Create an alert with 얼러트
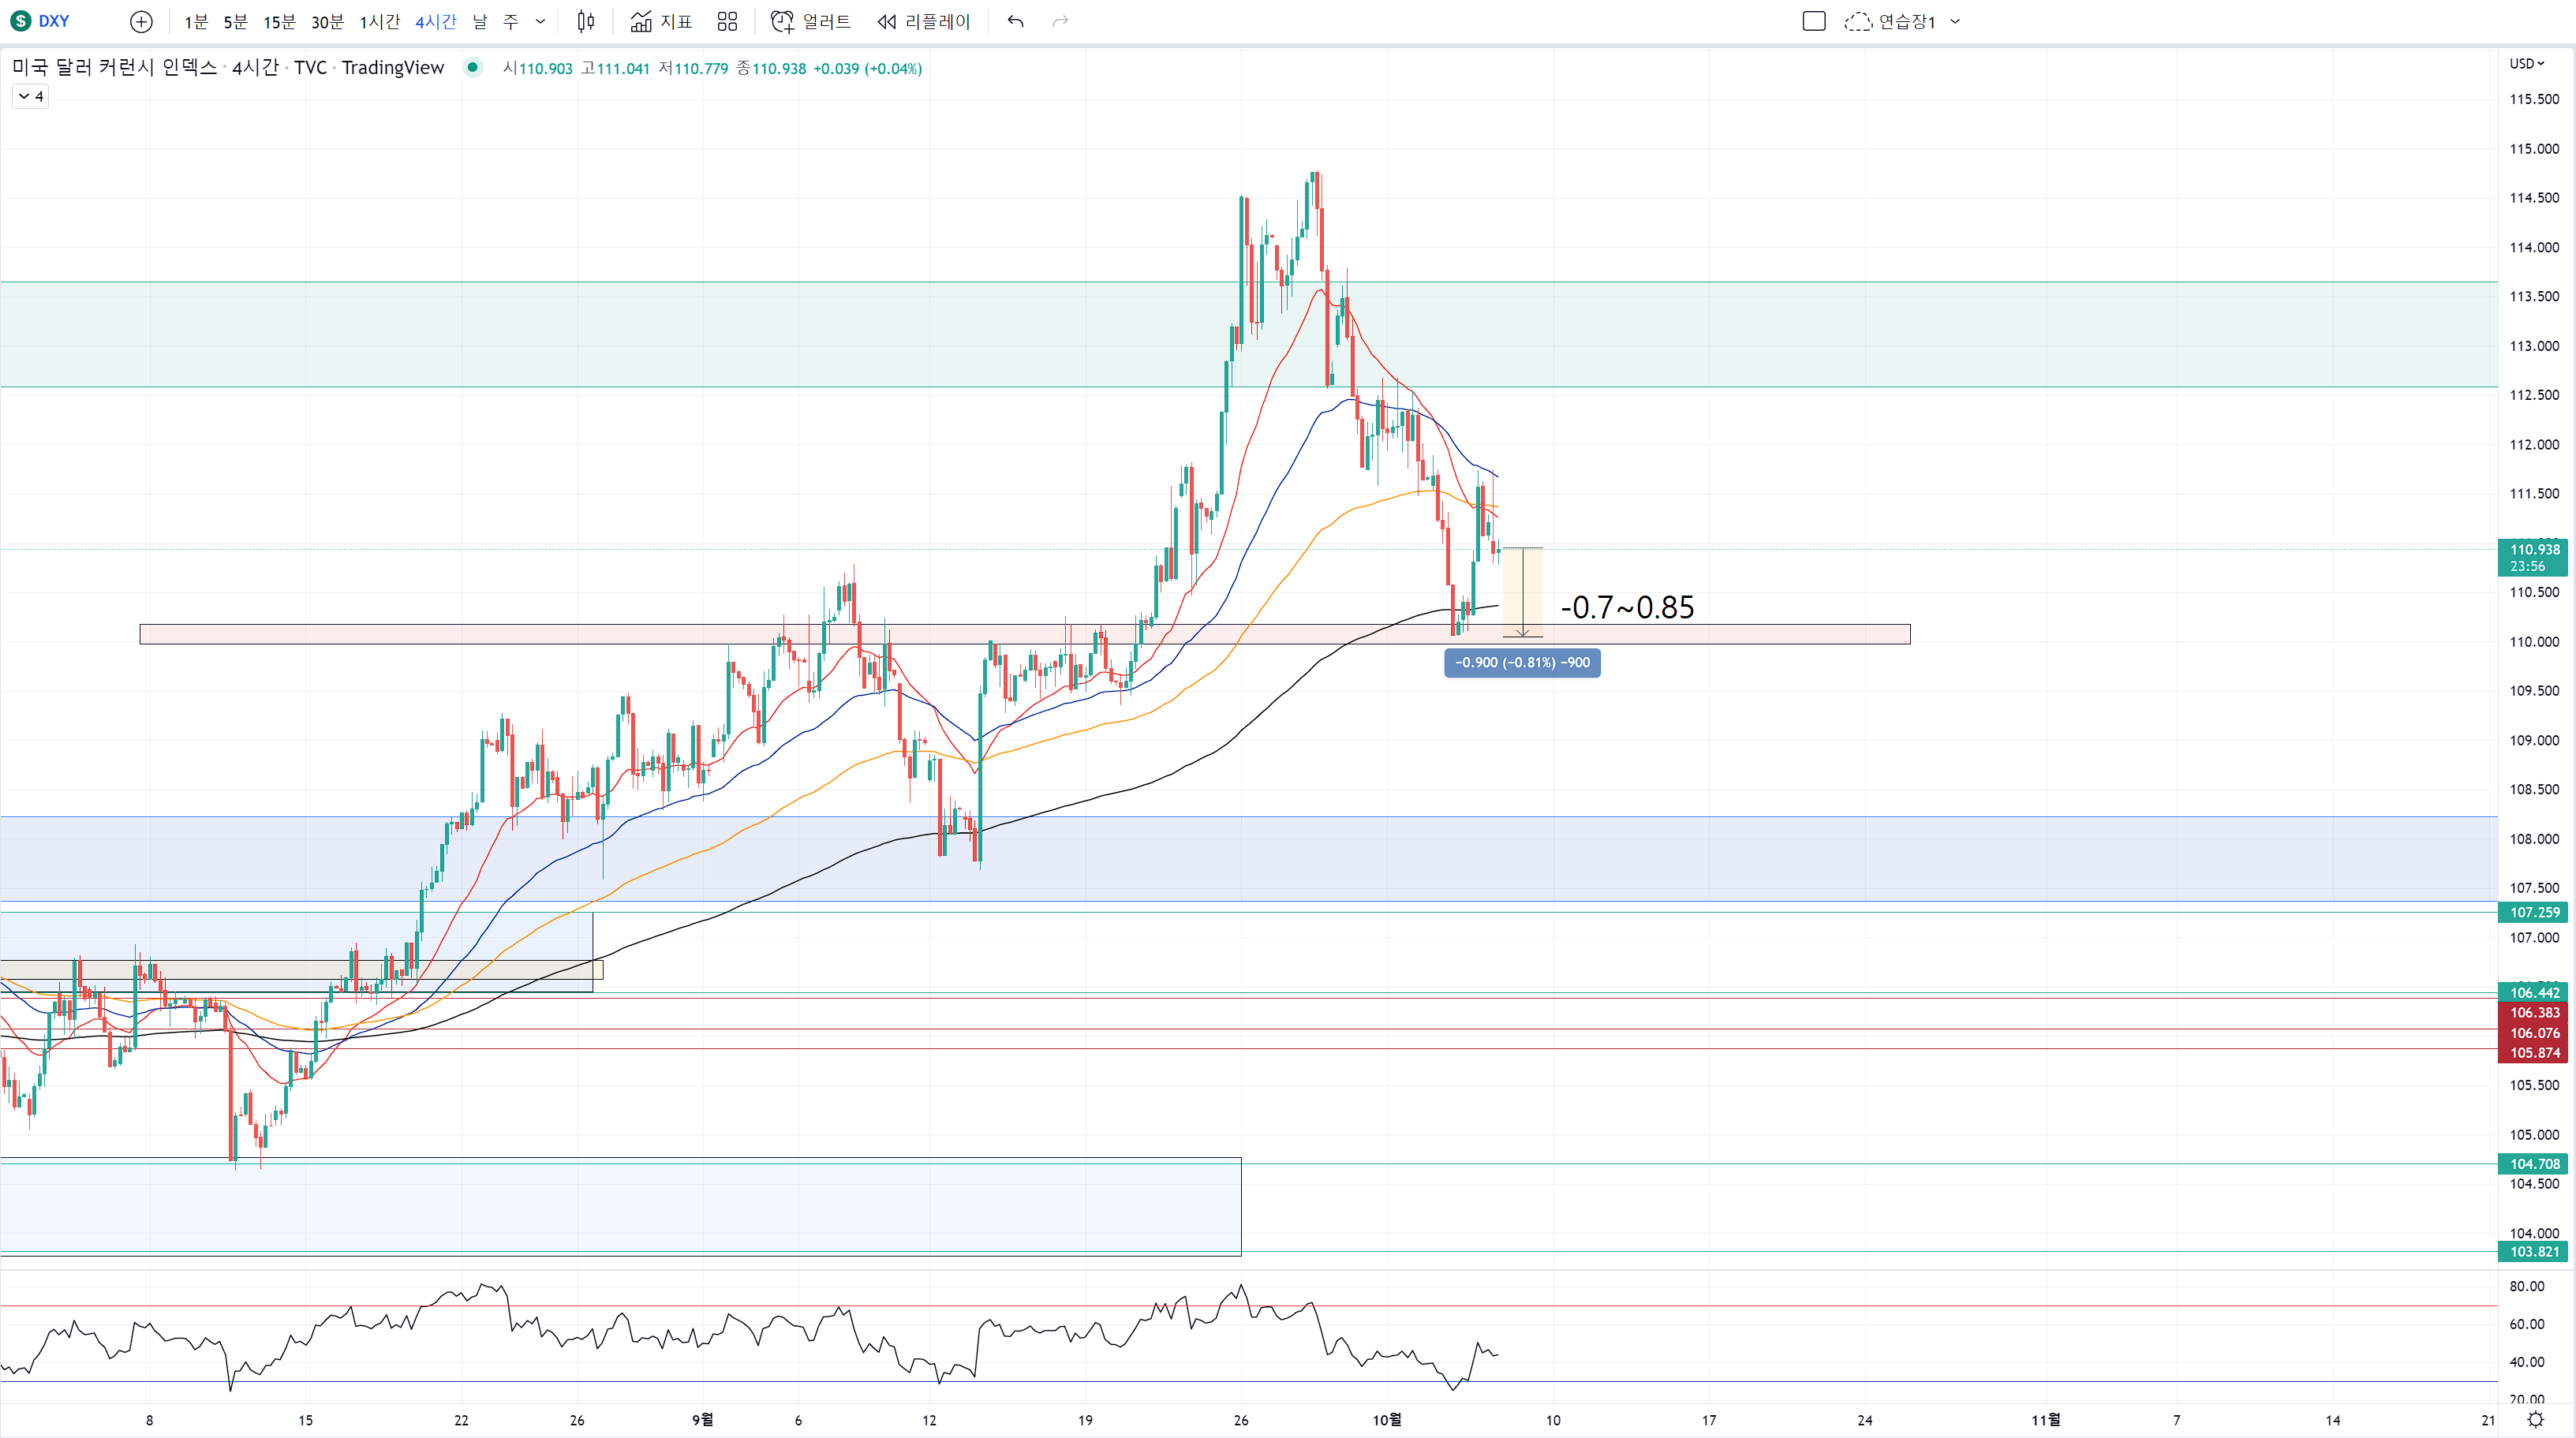The image size is (2576, 1438). [x=811, y=21]
